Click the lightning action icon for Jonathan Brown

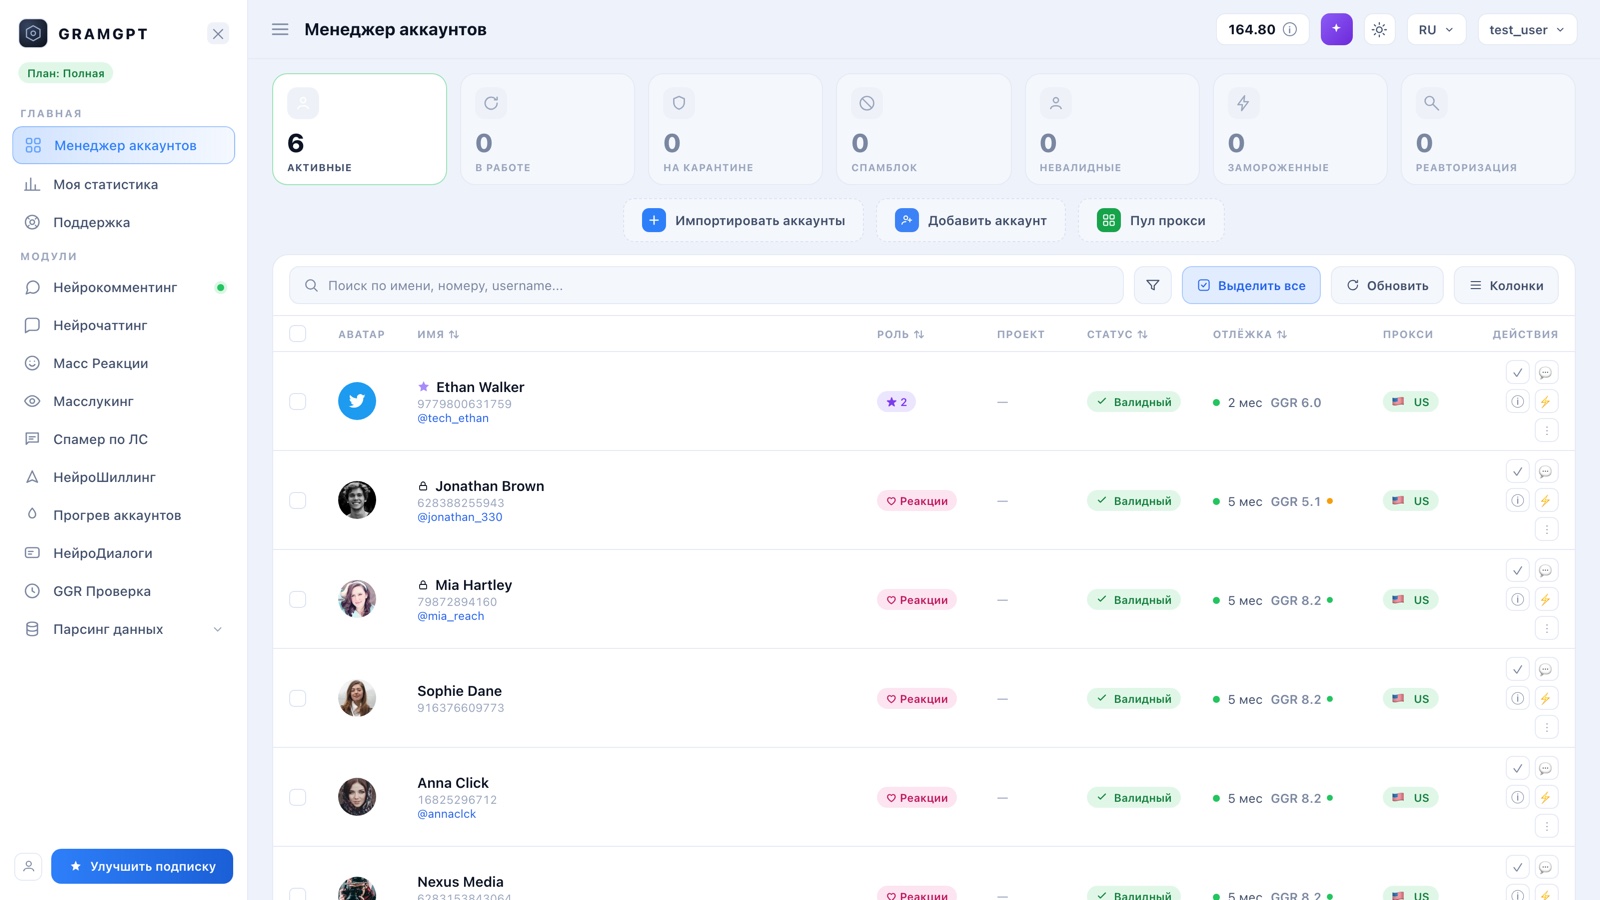pyautogui.click(x=1546, y=501)
